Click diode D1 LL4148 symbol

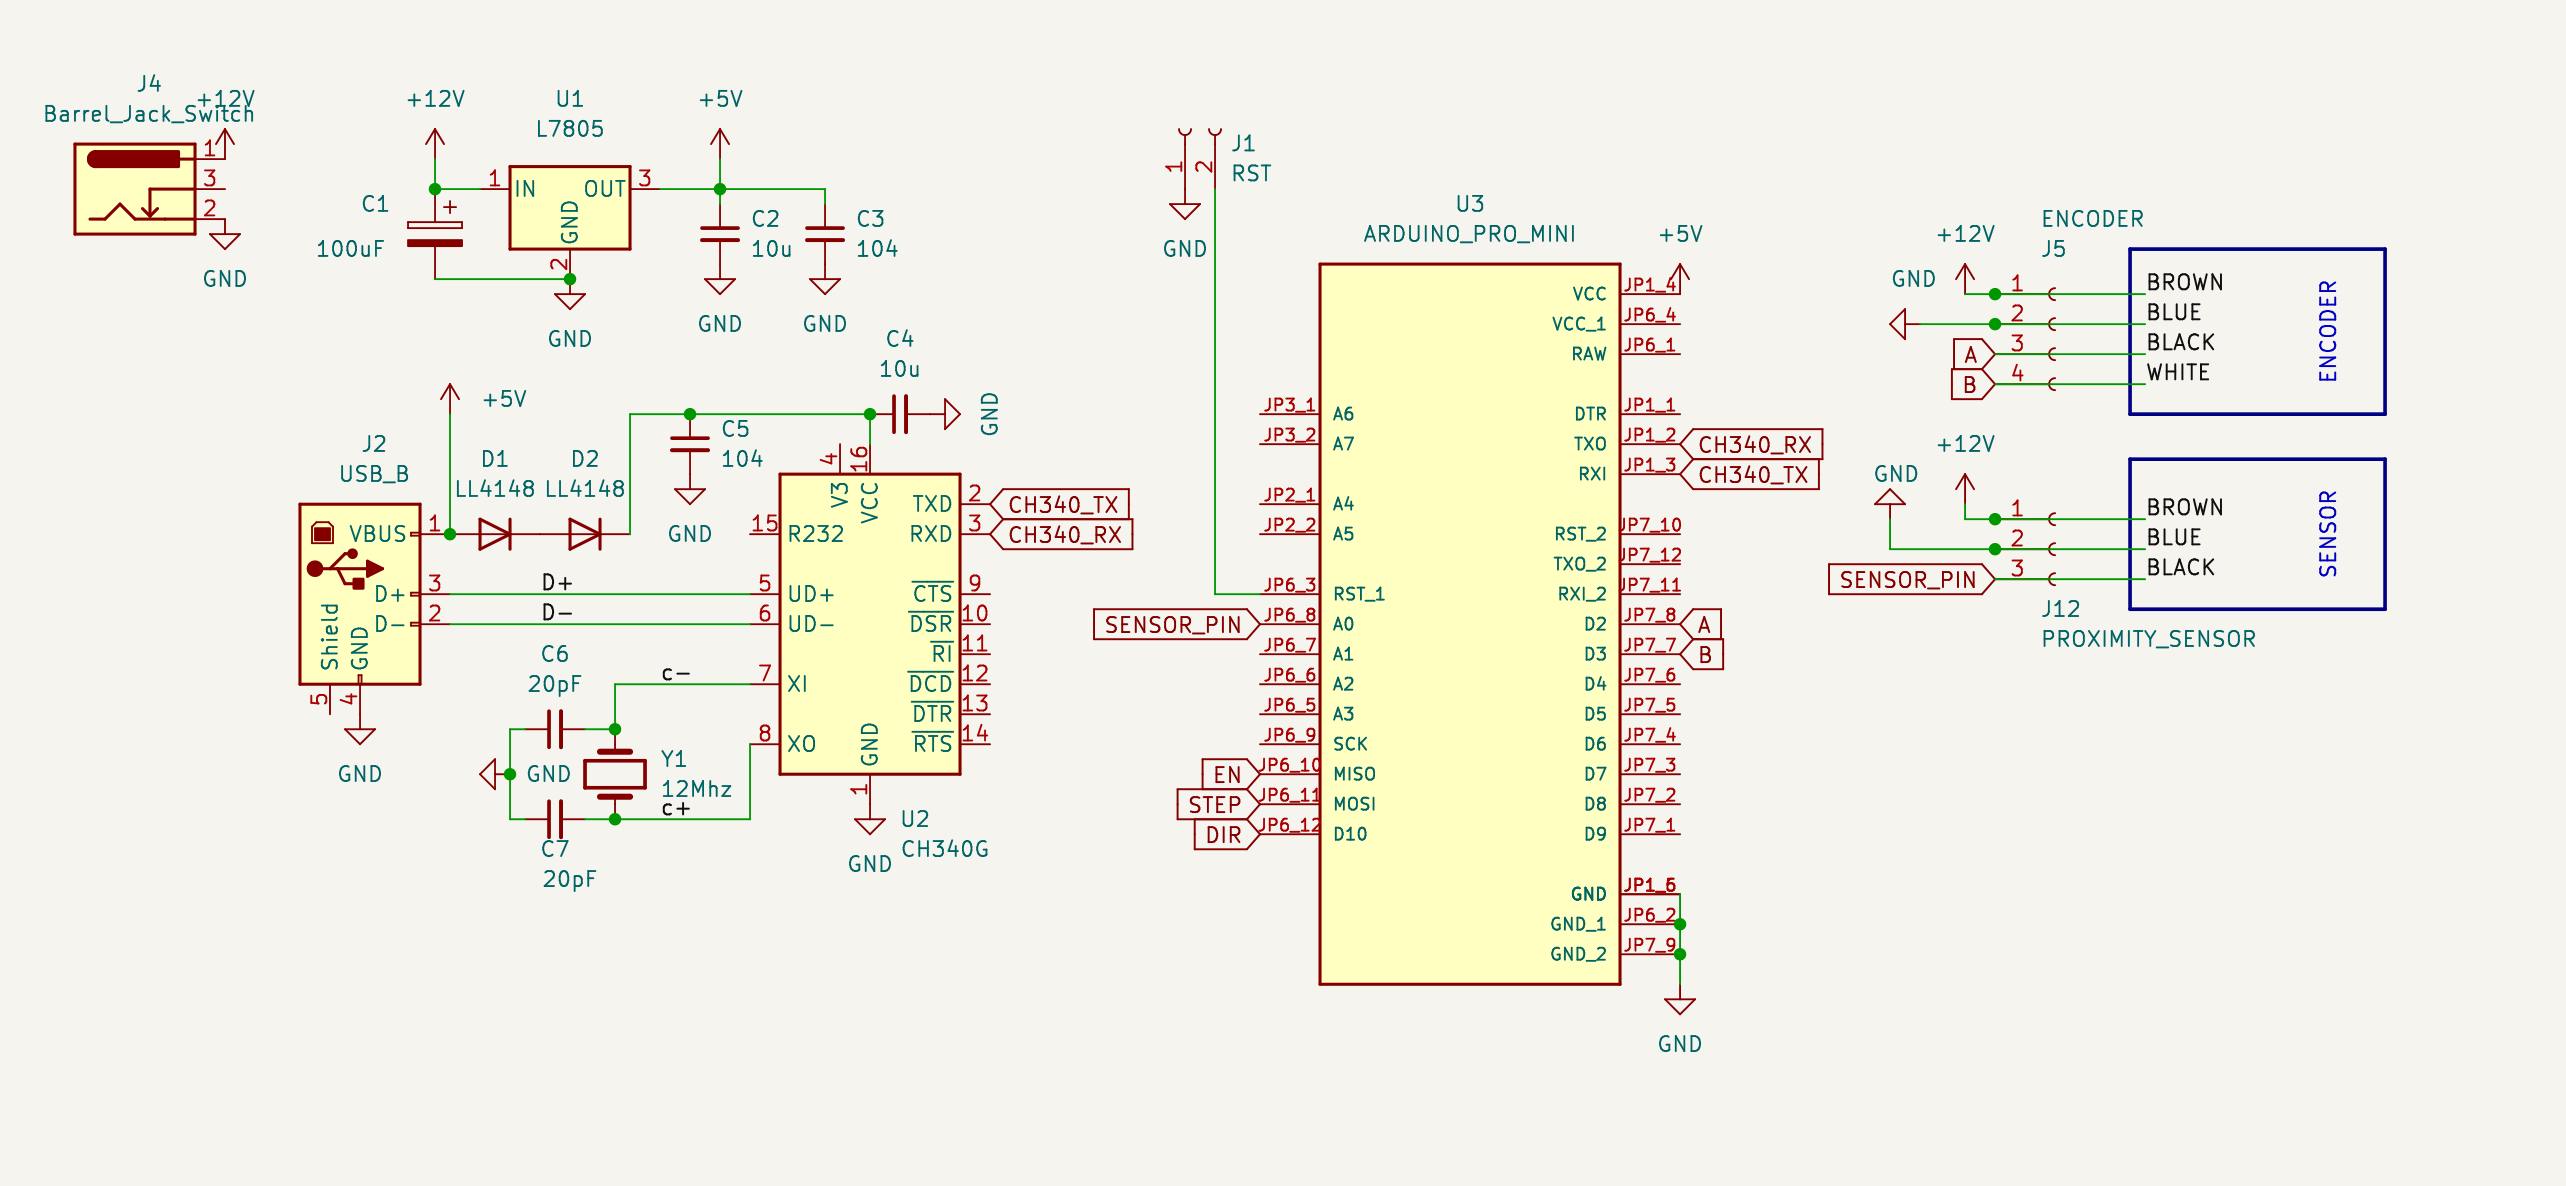(x=494, y=534)
